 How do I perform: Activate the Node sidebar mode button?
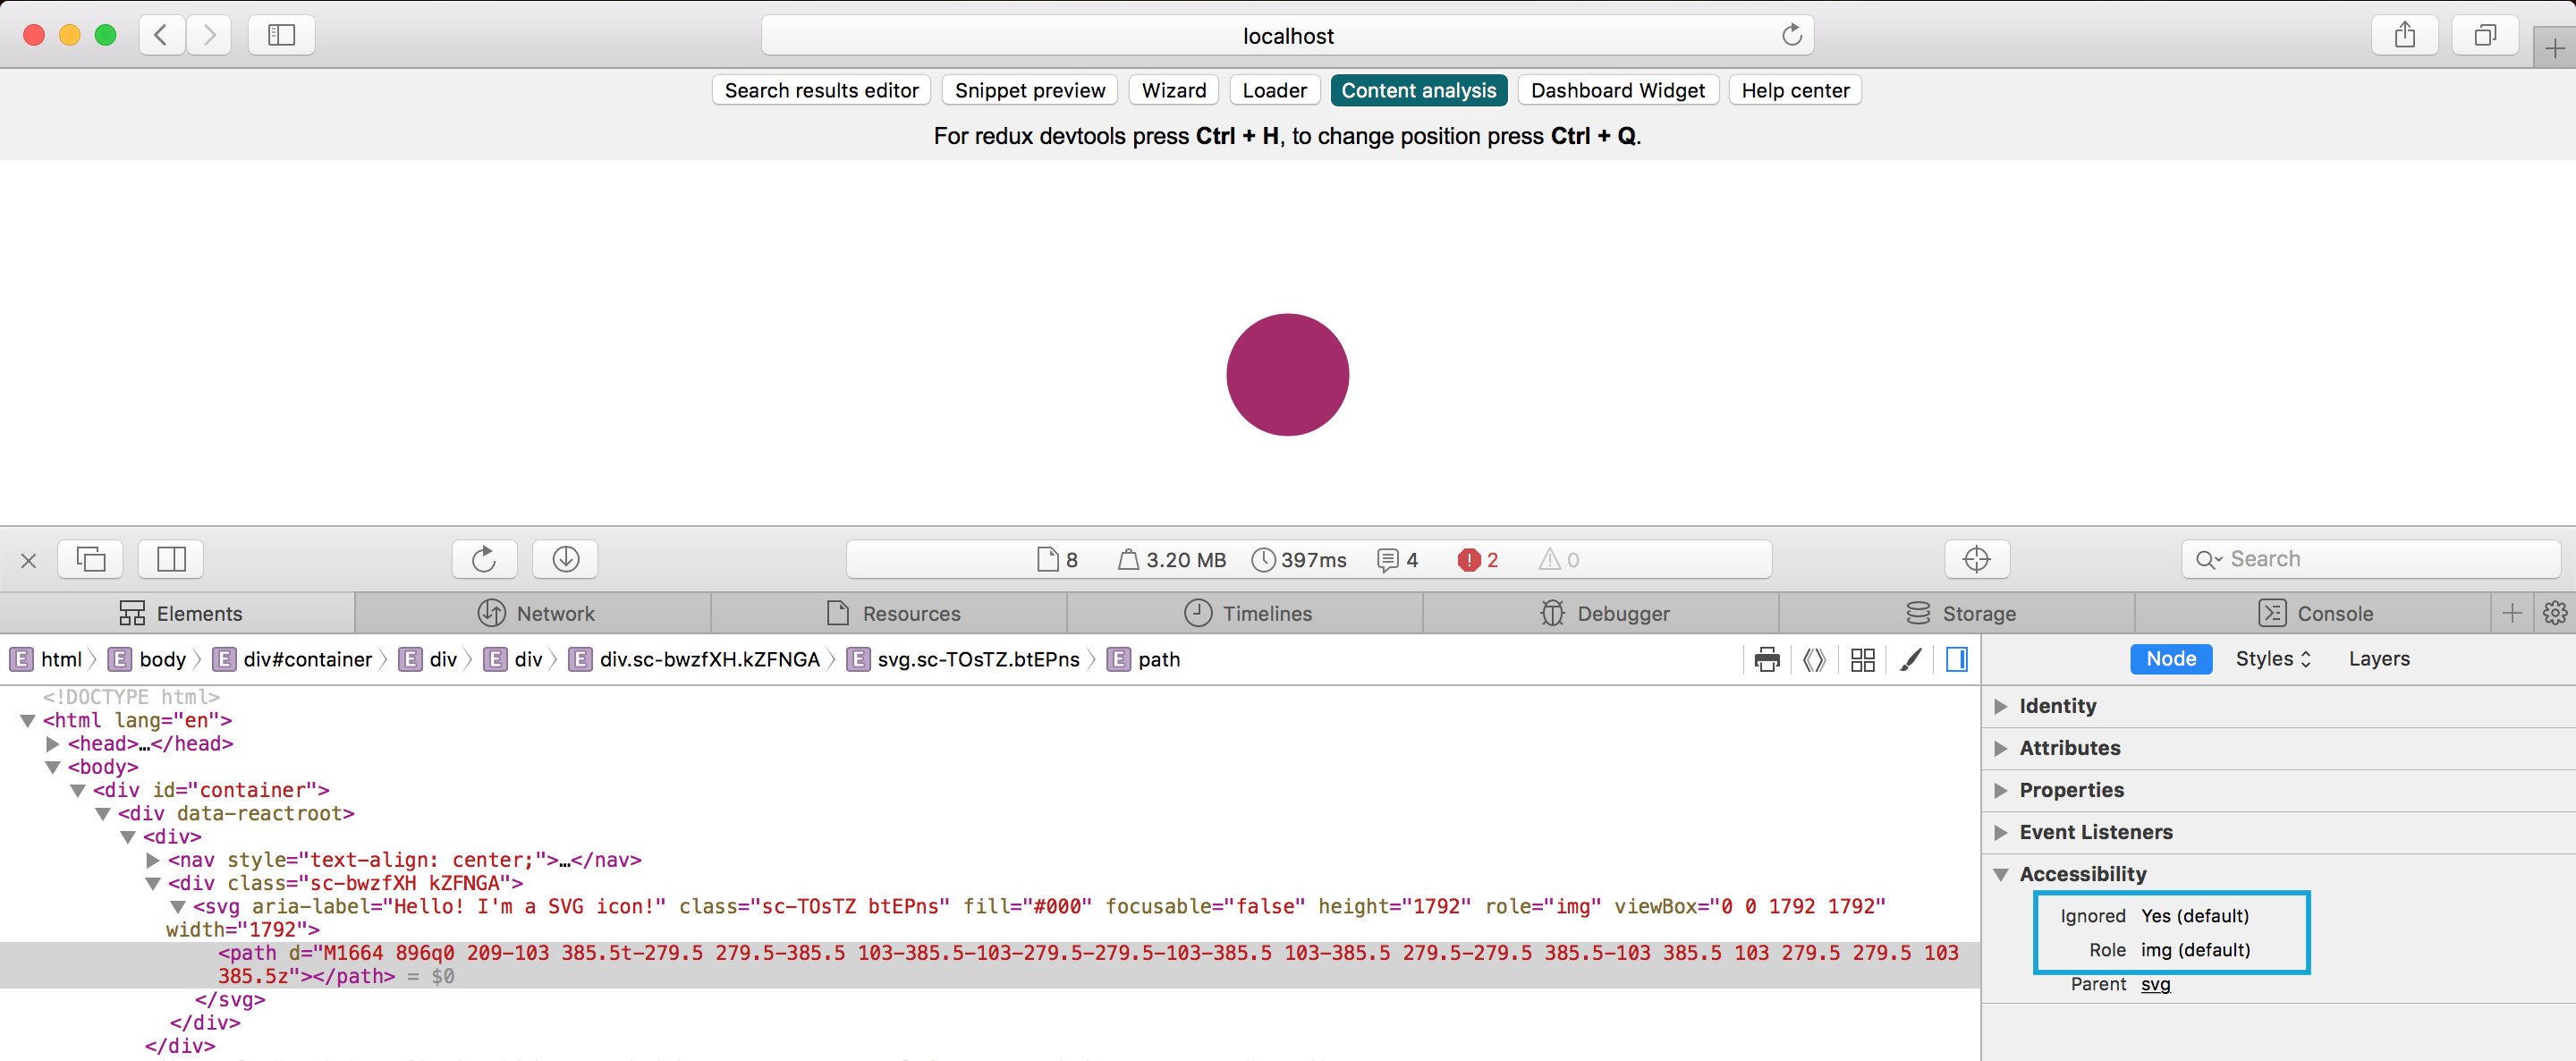2171,659
